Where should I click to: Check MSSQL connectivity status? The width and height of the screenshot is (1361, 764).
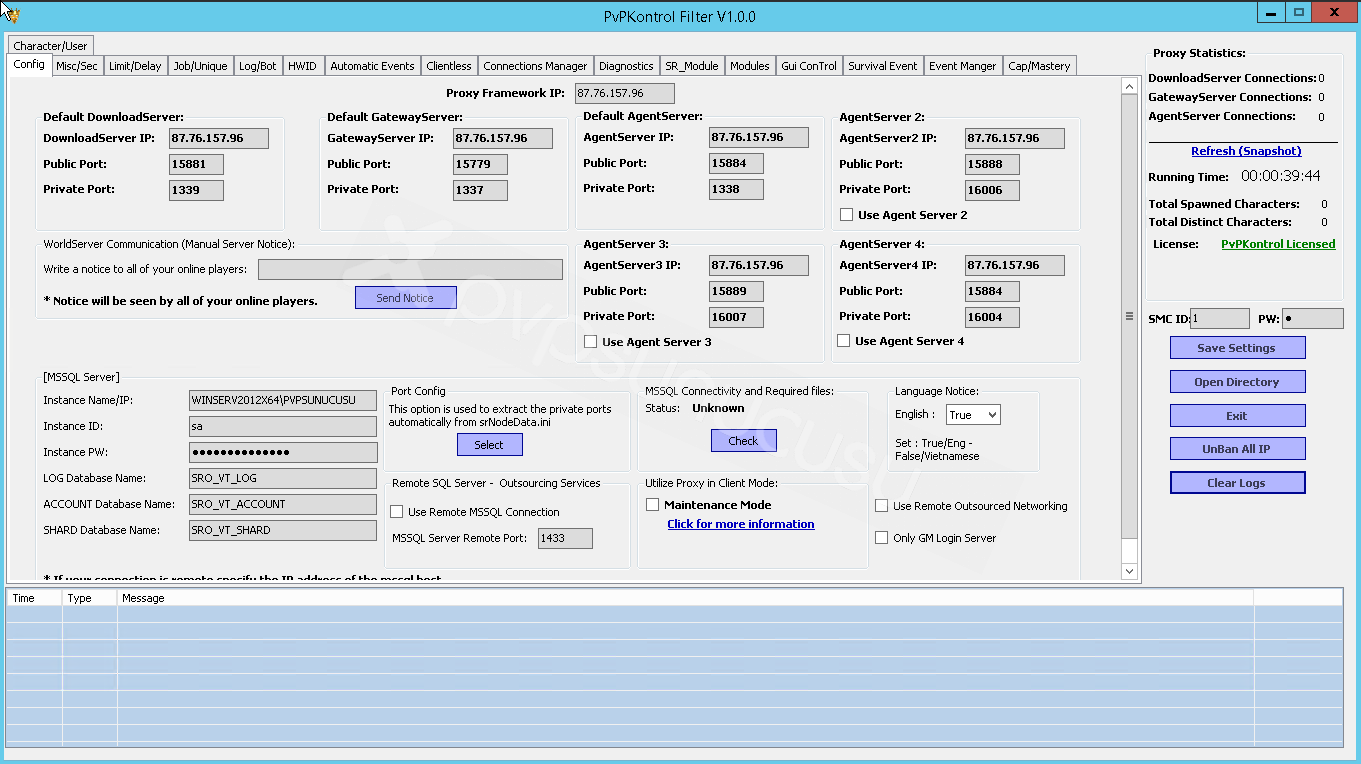743,441
